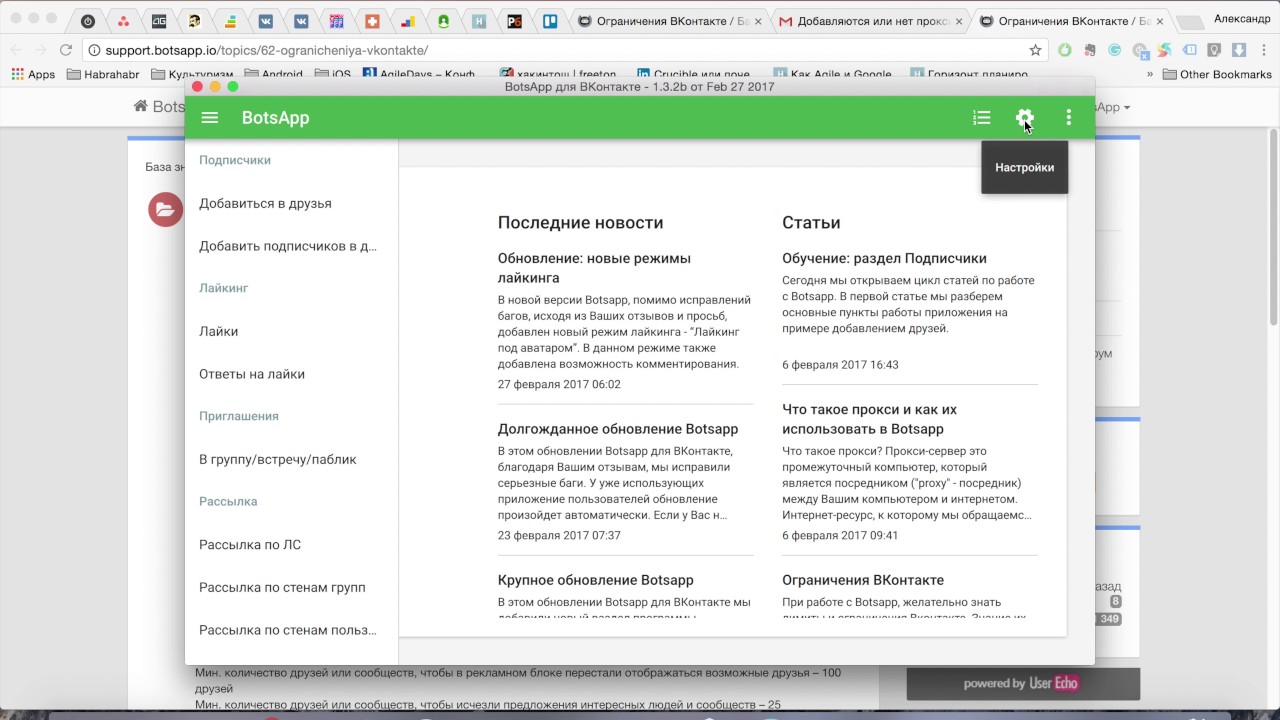This screenshot has height=720, width=1280.
Task: Open the Android bookmarks folder
Action: (x=274, y=74)
